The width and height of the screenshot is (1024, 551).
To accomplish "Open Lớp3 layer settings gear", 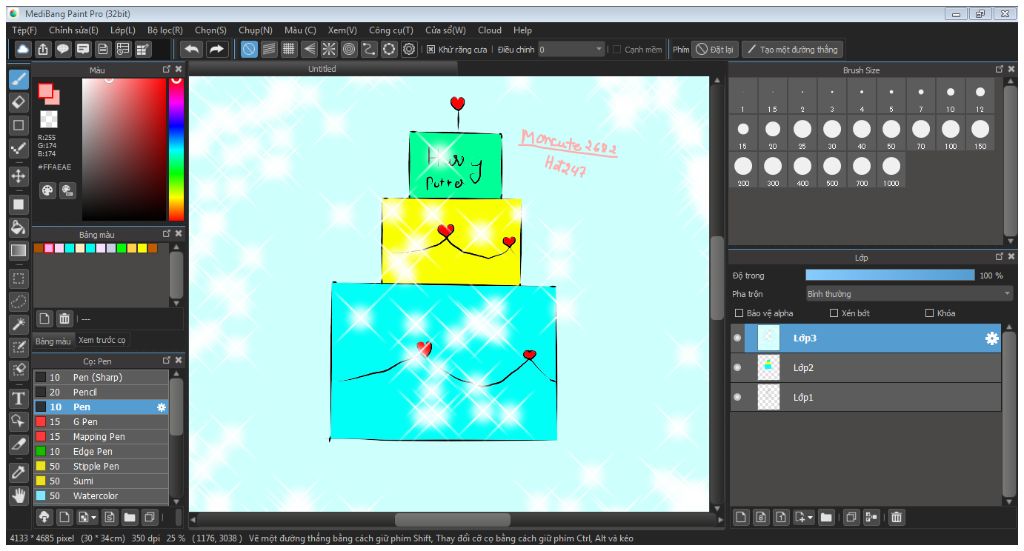I will [991, 338].
